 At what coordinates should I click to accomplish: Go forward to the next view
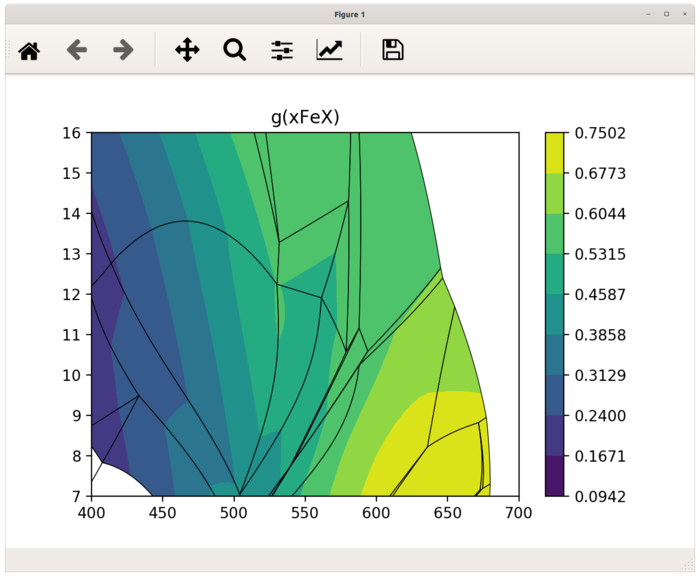(123, 50)
